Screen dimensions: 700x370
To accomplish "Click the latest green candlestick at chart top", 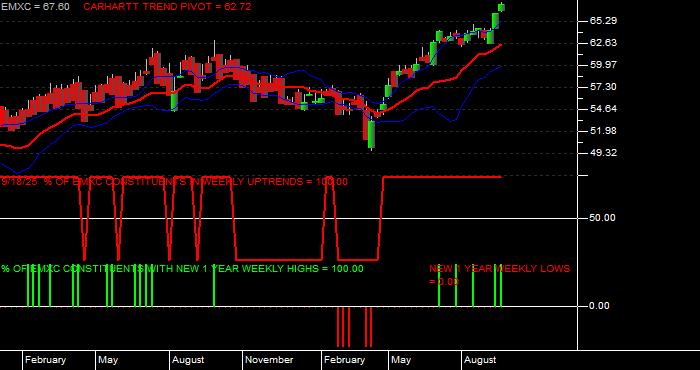I will (501, 7).
